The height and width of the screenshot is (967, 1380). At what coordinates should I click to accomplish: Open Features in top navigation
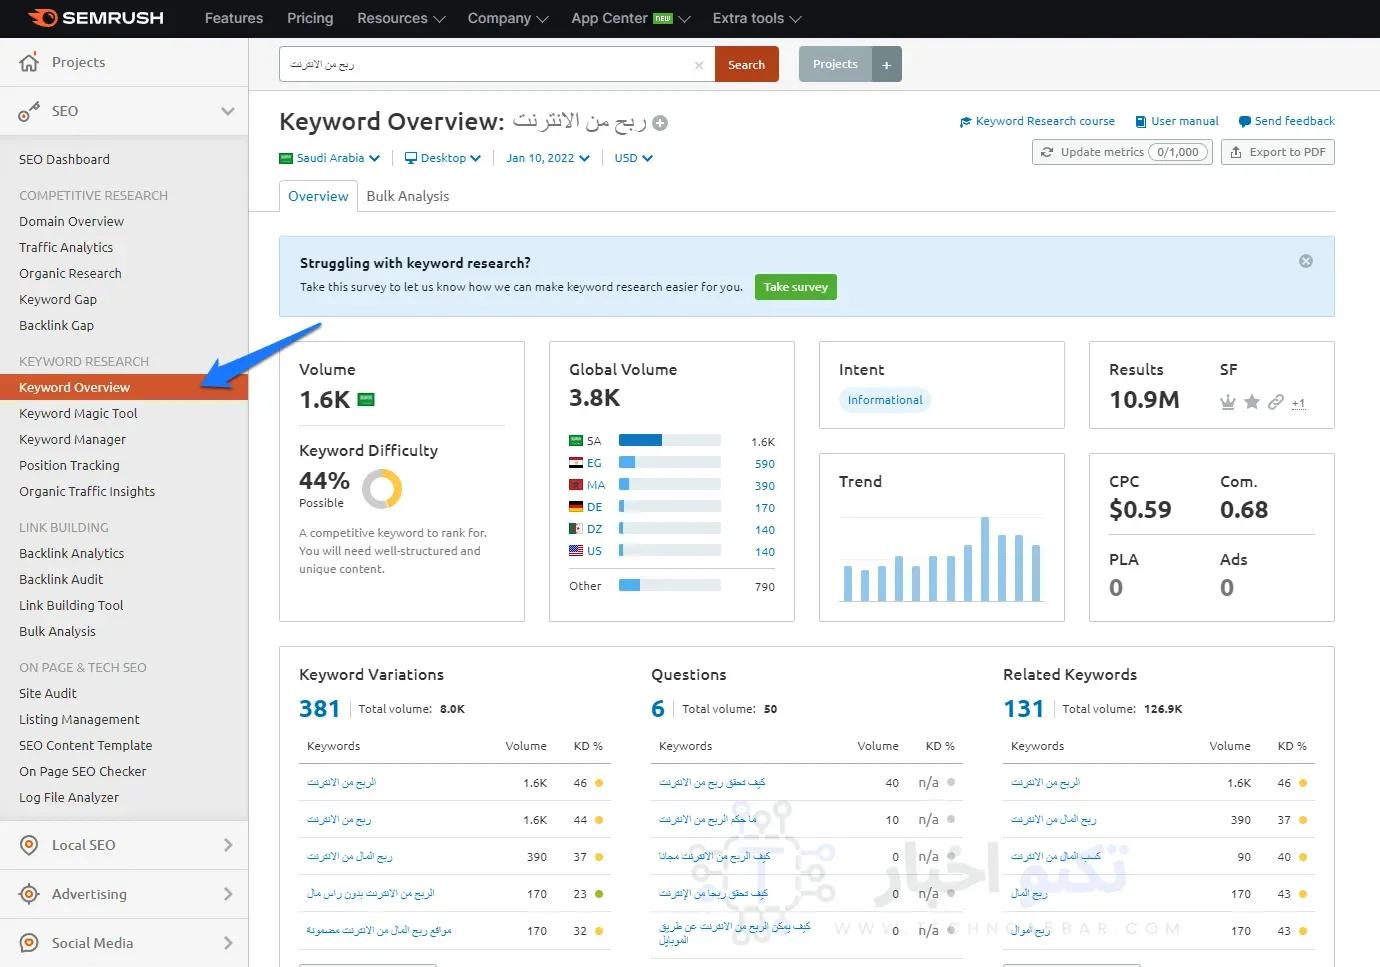(234, 18)
